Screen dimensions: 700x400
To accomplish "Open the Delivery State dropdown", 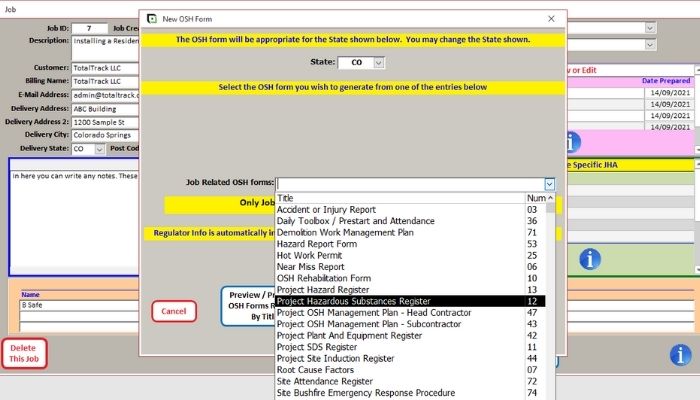I will click(100, 149).
